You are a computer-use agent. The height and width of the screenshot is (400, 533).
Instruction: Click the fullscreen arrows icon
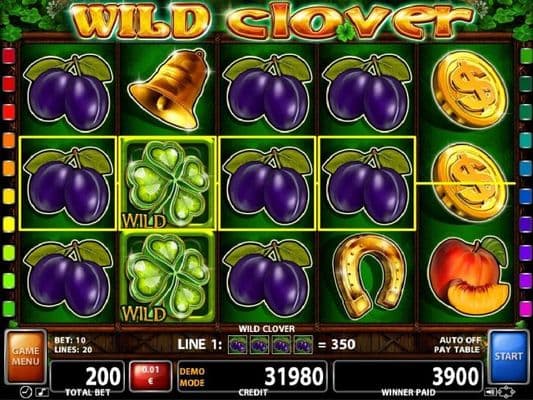(x=506, y=392)
